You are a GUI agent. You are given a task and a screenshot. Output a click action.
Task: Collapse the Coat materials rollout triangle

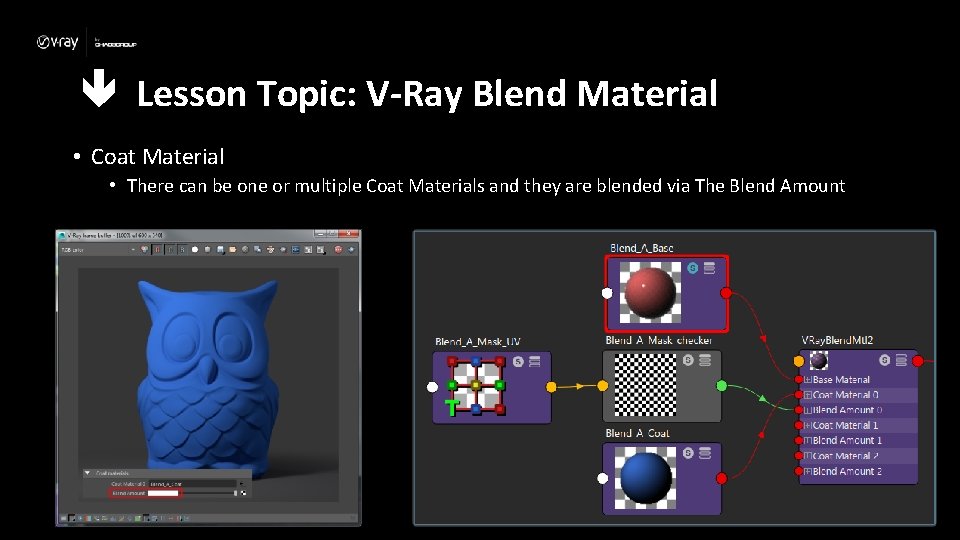(x=88, y=473)
